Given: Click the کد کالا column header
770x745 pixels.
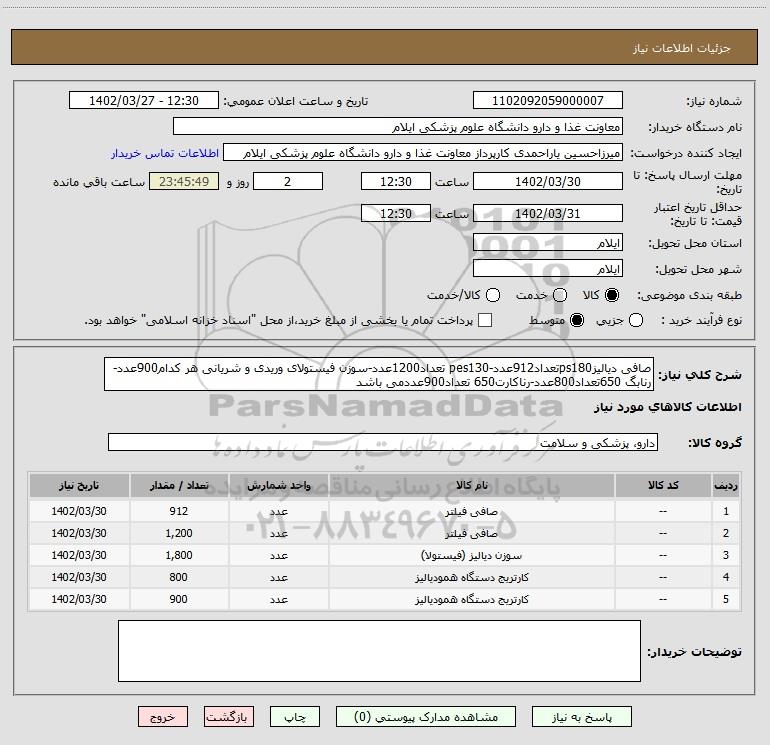Looking at the screenshot, I should tap(663, 485).
